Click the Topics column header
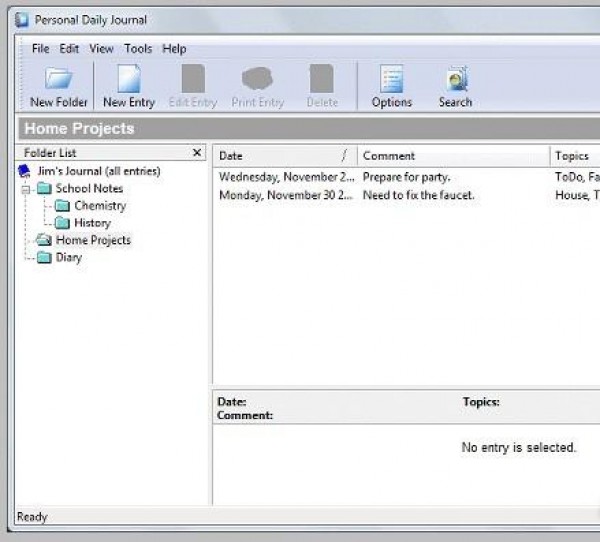This screenshot has height=542, width=600. (575, 156)
